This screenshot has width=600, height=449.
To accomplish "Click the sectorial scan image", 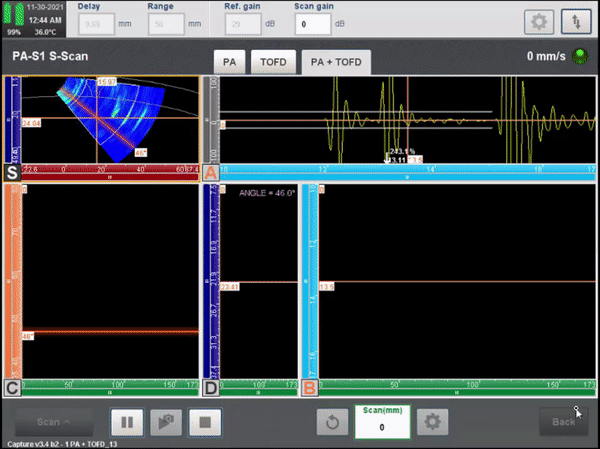I will tap(111, 119).
